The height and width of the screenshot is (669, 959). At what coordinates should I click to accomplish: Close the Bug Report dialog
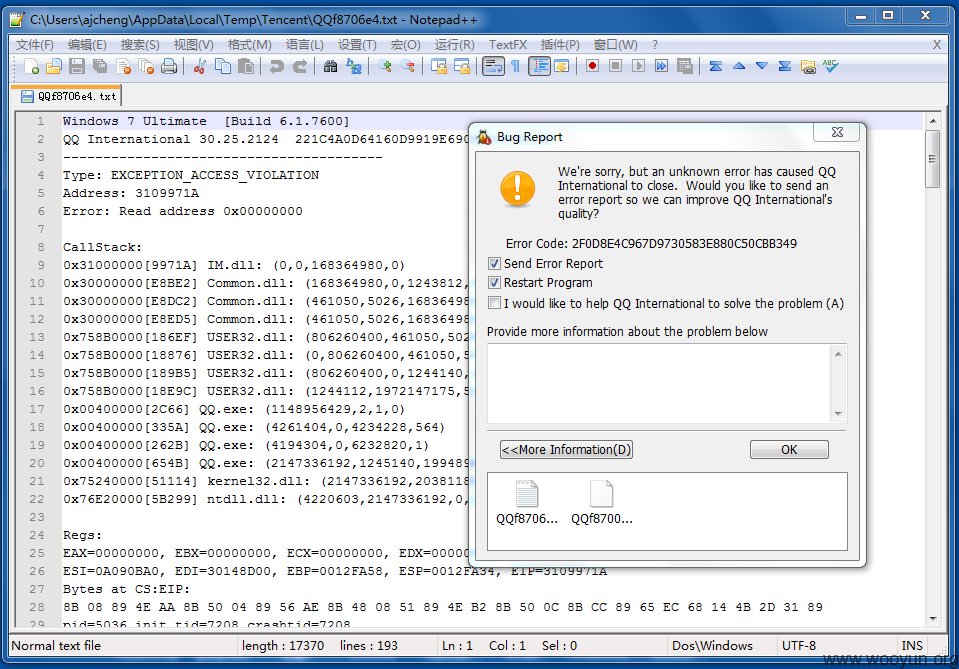coord(837,132)
